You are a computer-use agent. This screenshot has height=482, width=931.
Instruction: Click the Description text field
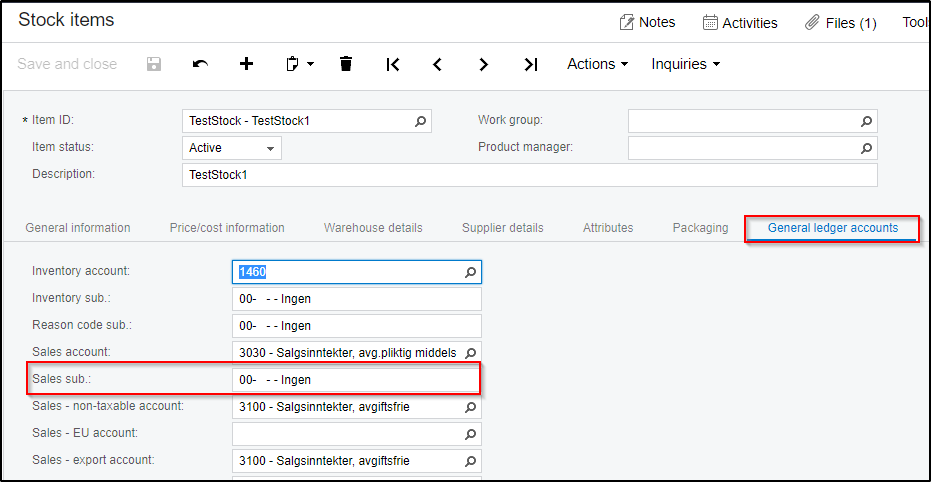pyautogui.click(x=529, y=175)
